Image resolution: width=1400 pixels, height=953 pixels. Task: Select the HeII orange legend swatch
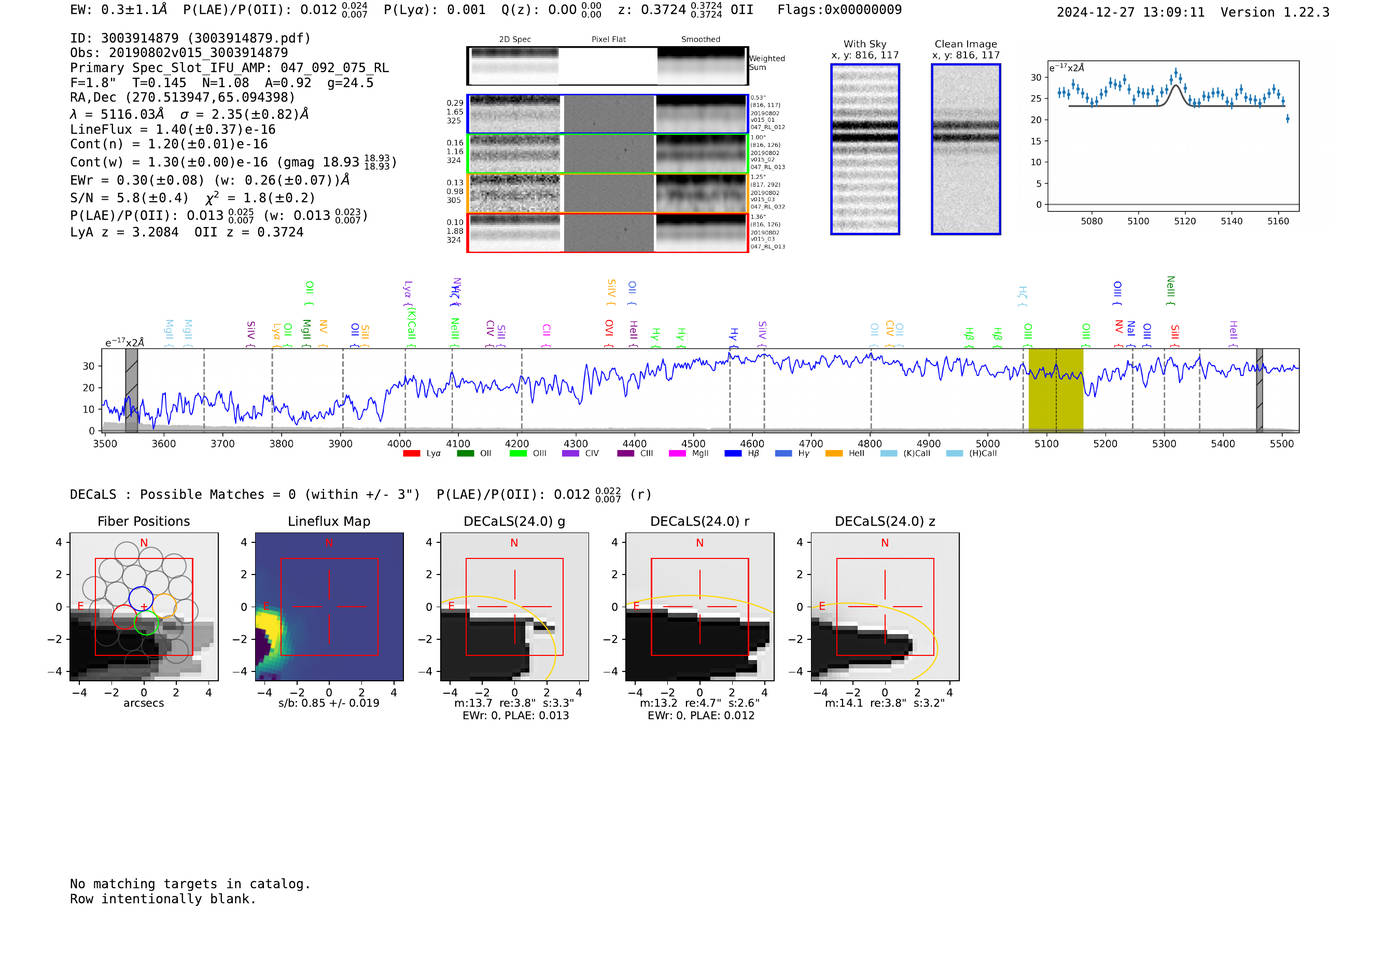(834, 454)
